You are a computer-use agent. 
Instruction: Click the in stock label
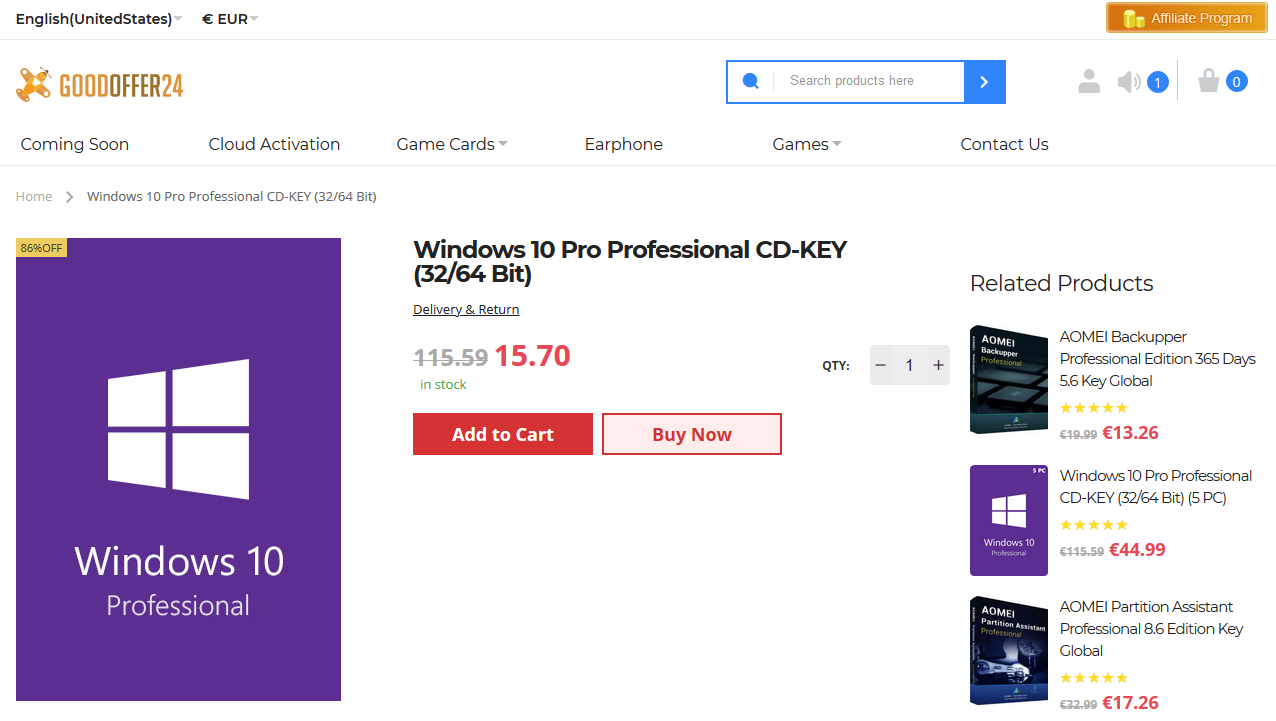pyautogui.click(x=443, y=384)
